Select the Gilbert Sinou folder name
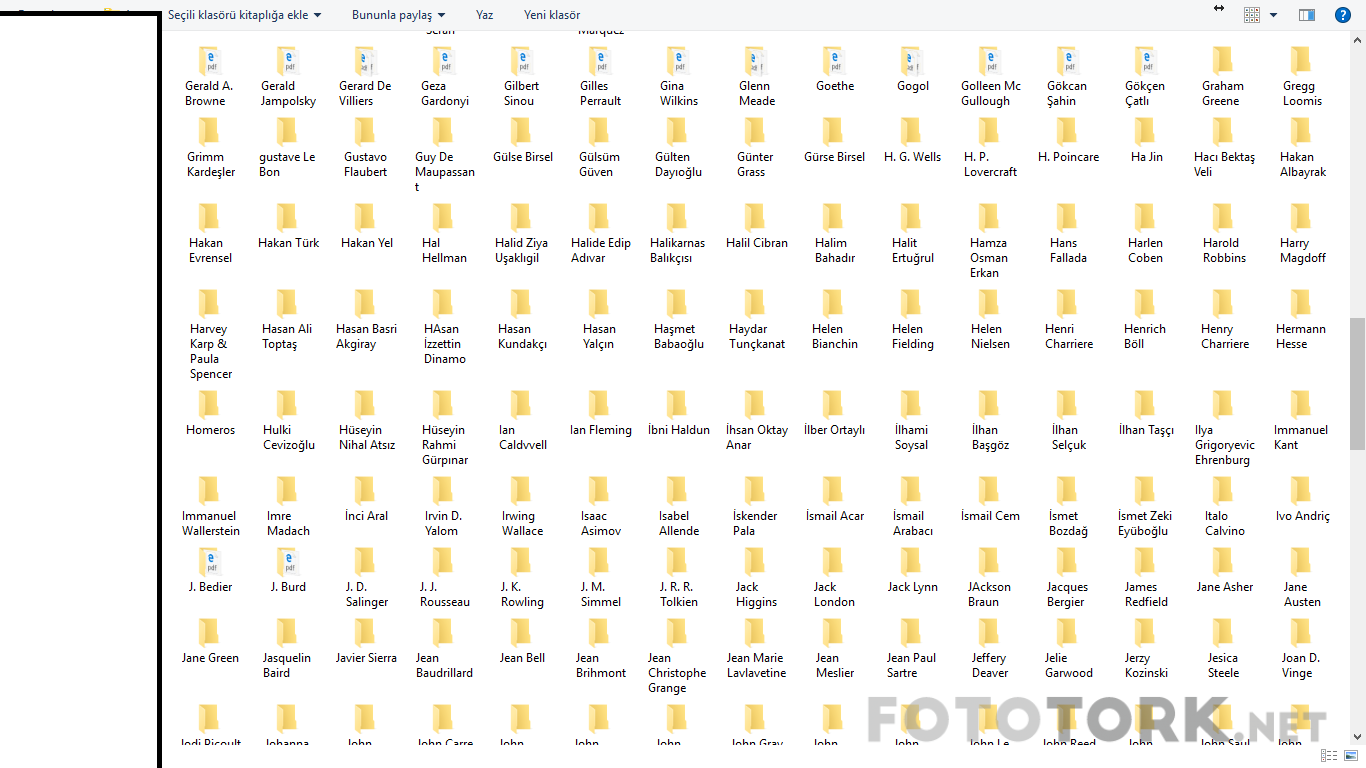The image size is (1366, 768). (x=521, y=93)
